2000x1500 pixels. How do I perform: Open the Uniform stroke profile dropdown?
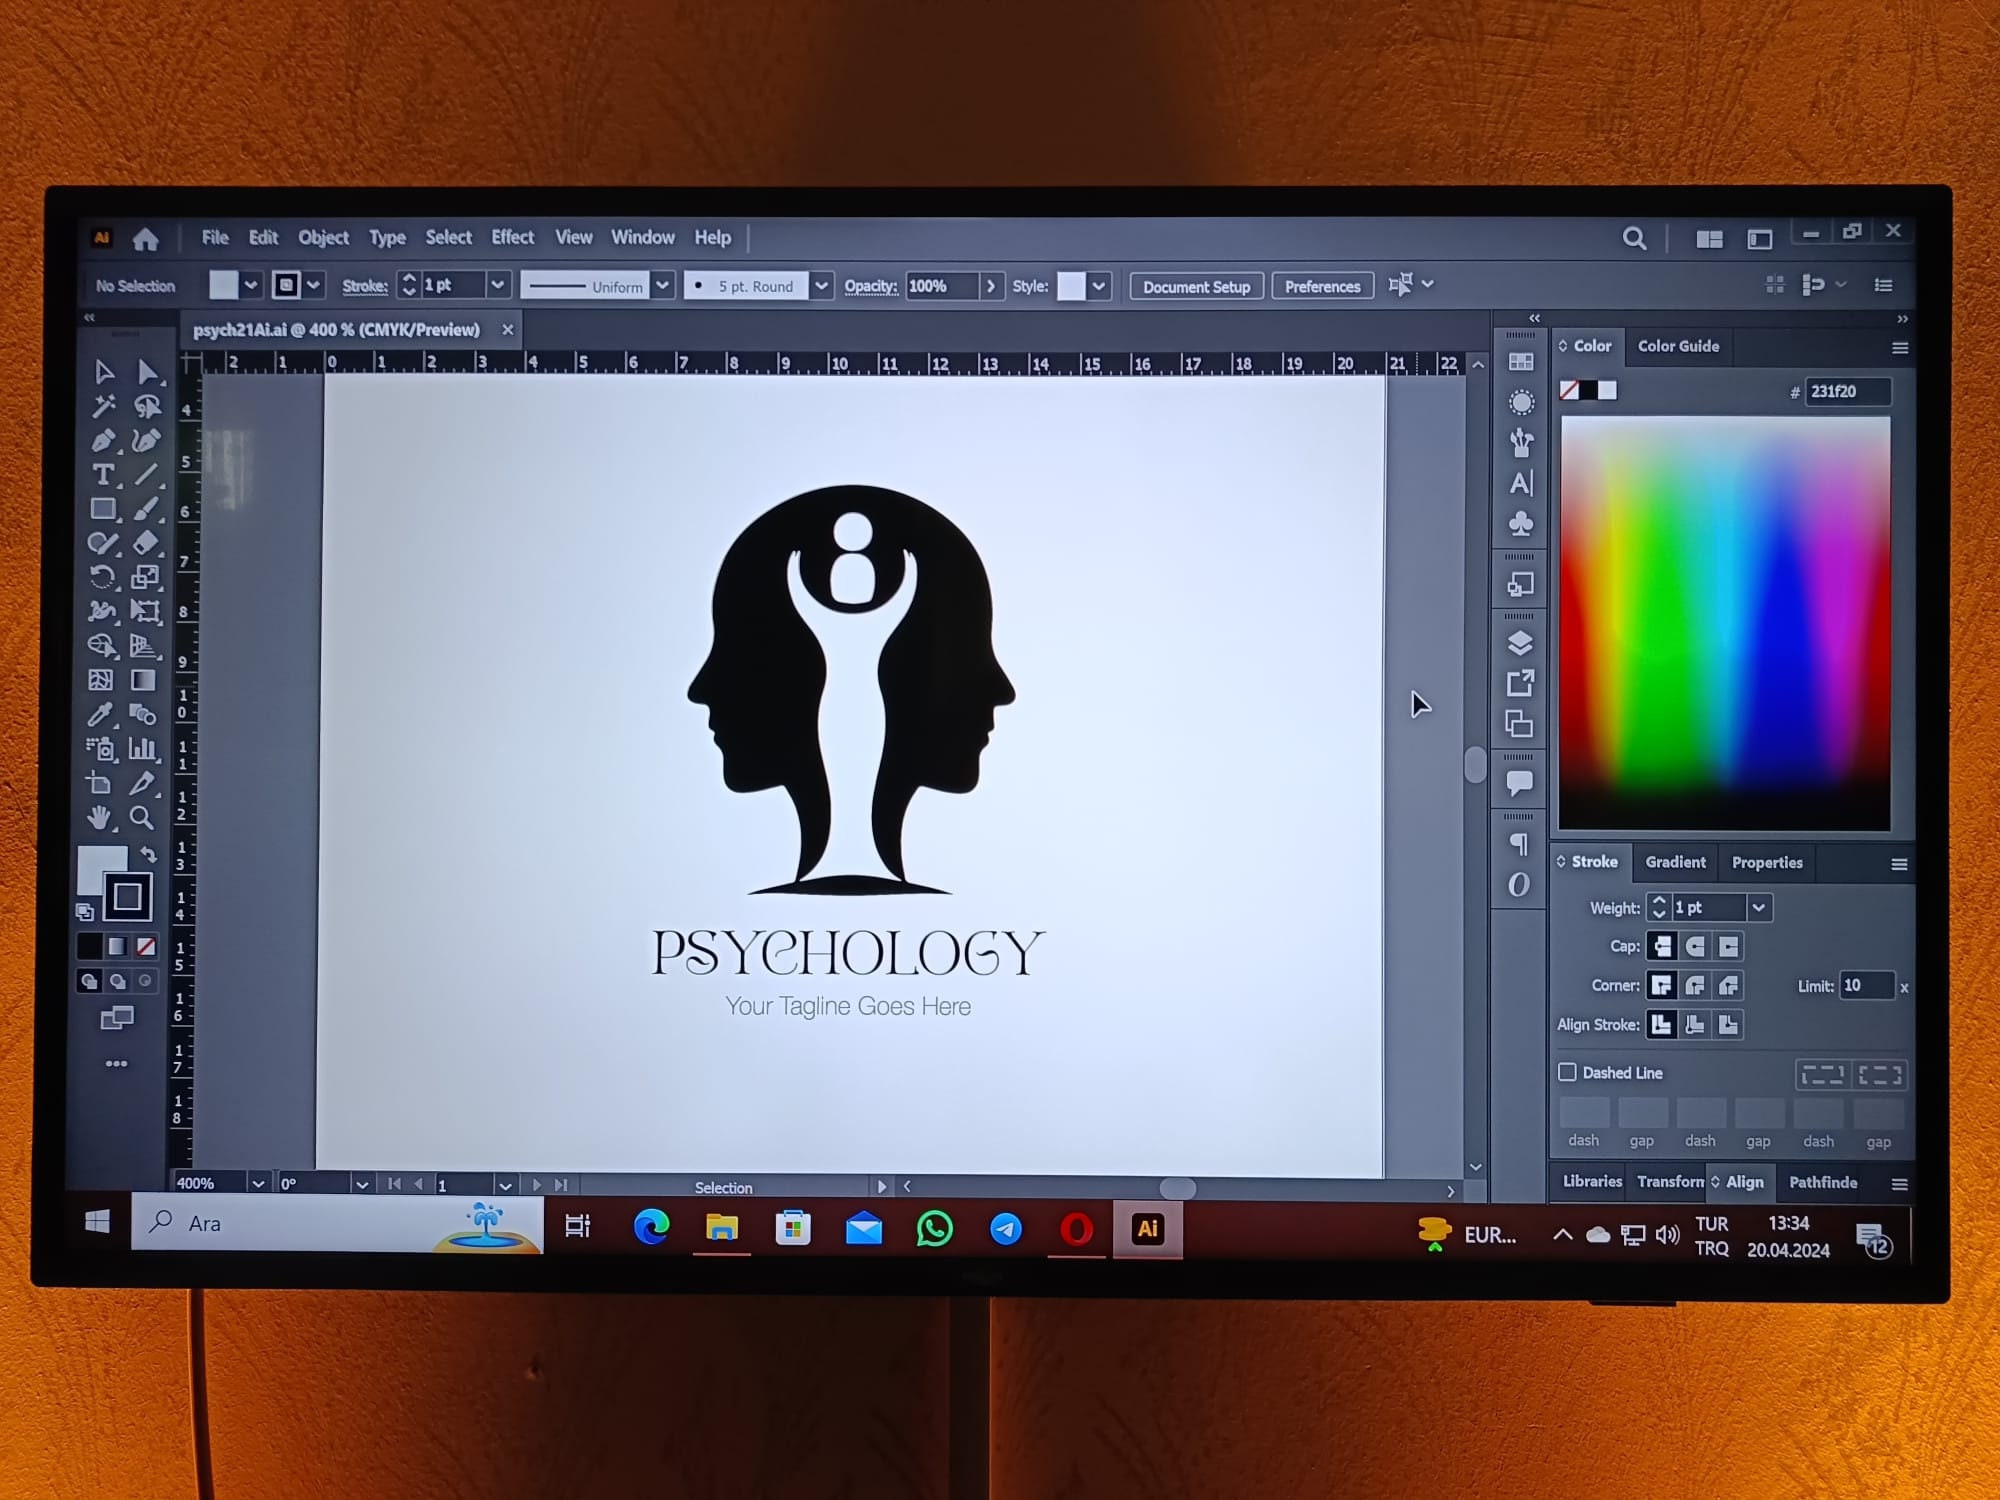tap(662, 286)
